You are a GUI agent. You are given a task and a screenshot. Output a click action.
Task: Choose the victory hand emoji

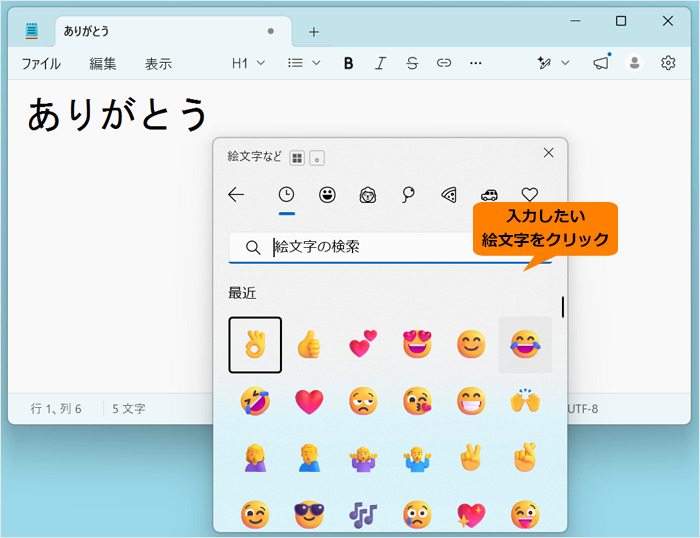(x=471, y=458)
